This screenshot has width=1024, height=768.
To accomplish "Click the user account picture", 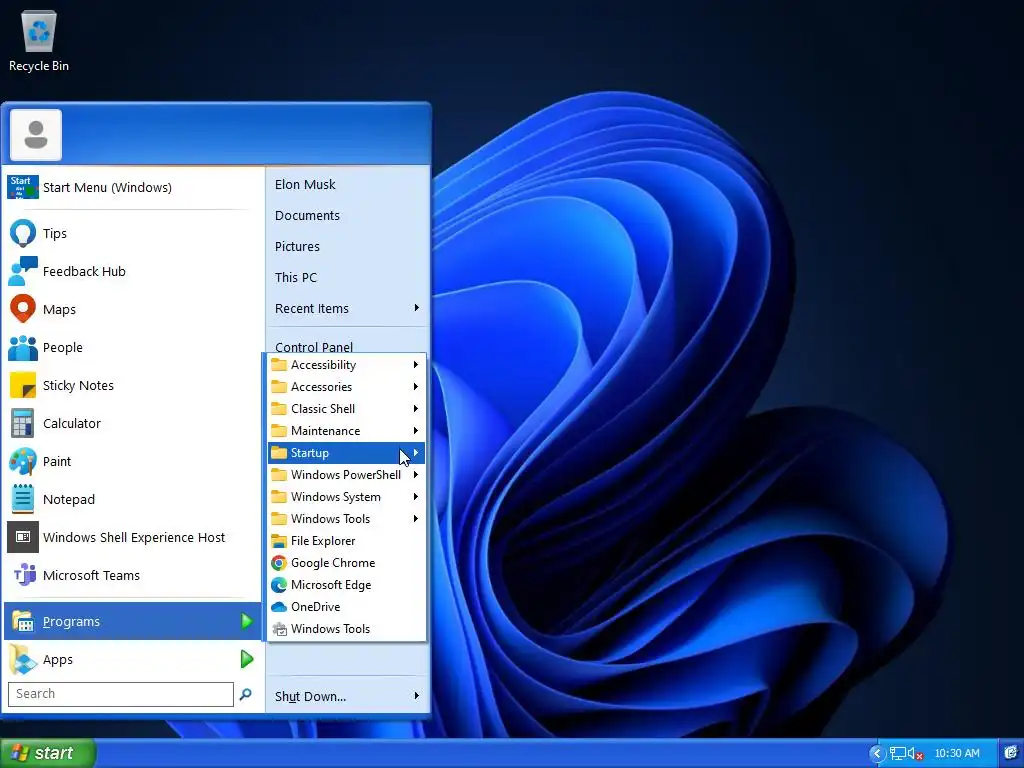I will click(x=36, y=135).
